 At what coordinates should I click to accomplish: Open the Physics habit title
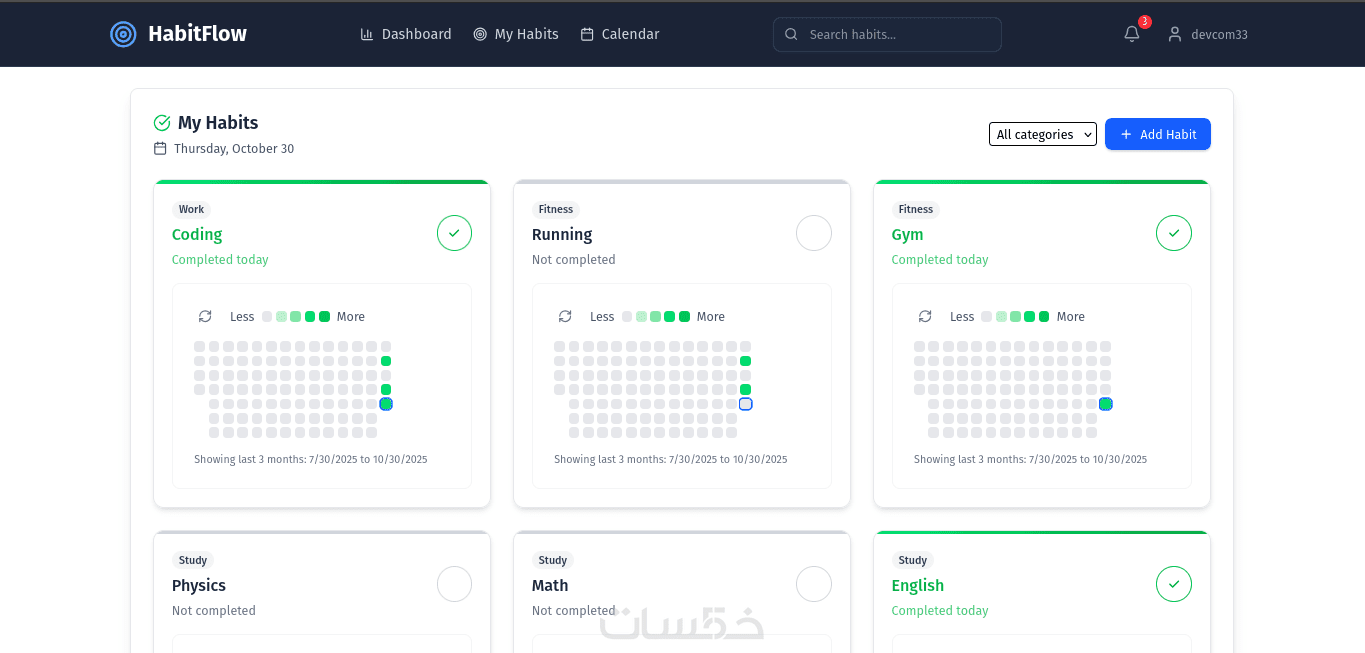tap(199, 585)
